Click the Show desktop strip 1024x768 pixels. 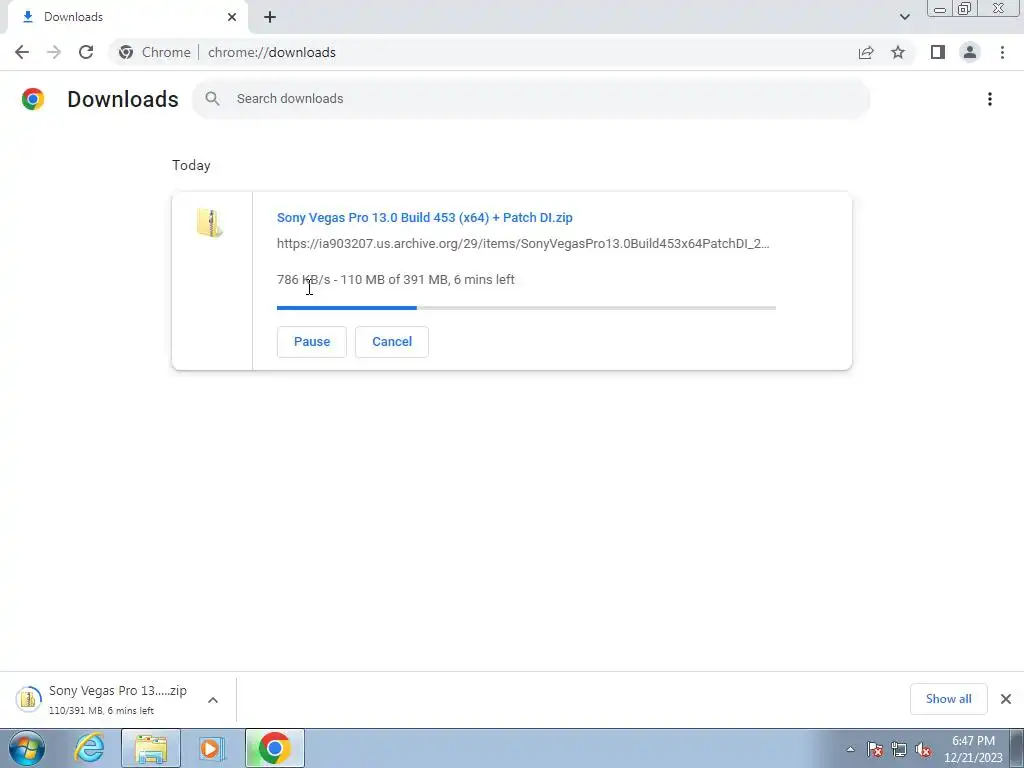point(1016,748)
